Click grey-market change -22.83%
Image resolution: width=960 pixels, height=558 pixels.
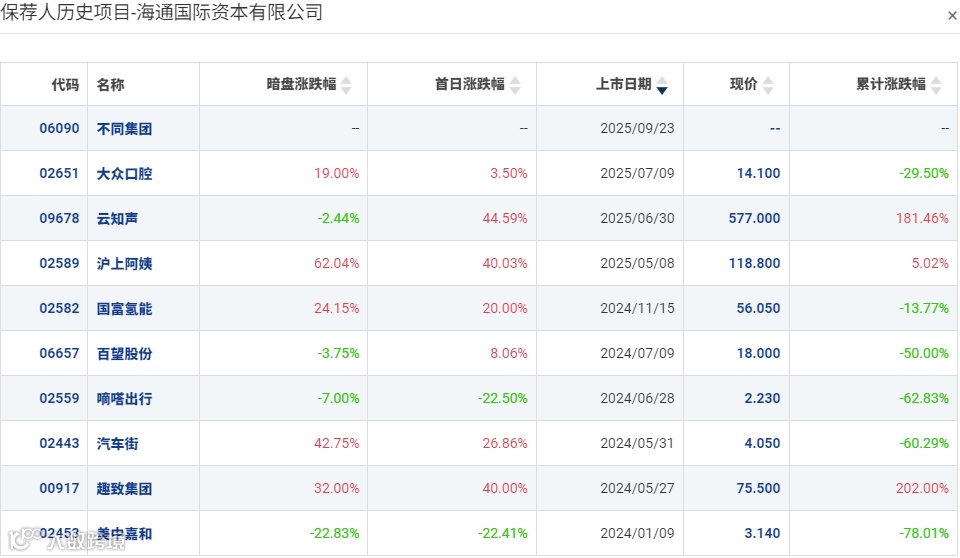point(334,533)
